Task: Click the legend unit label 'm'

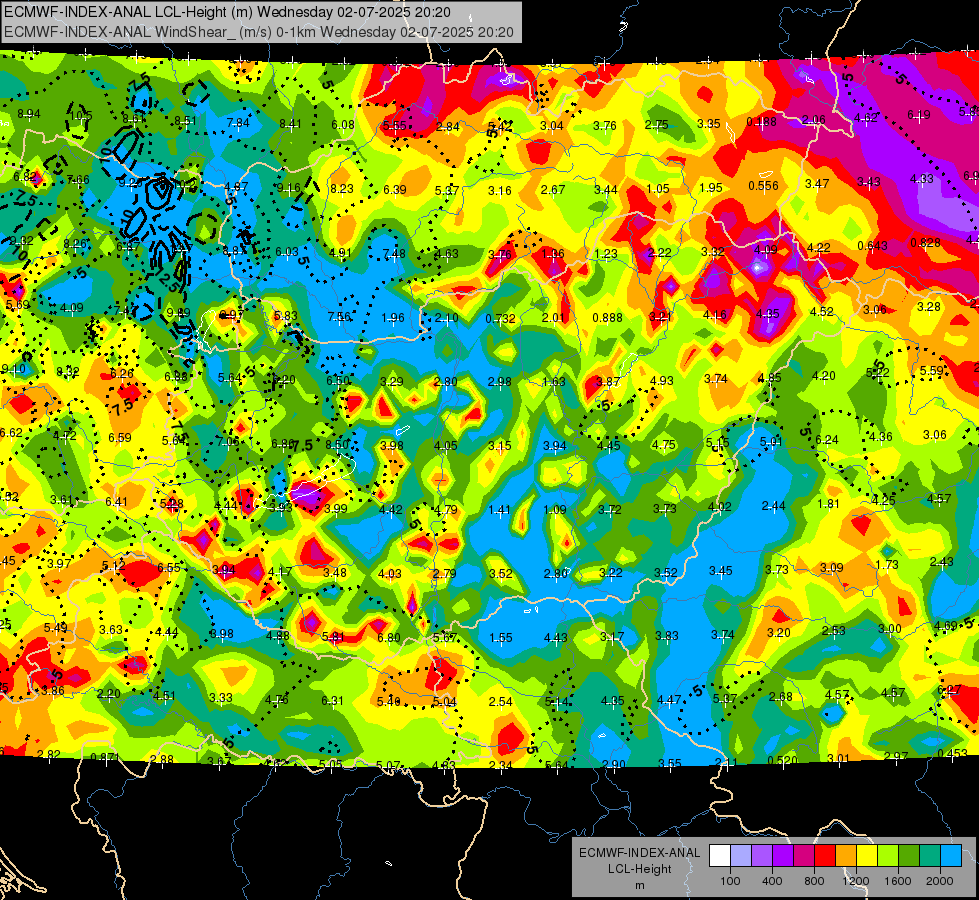Action: click(x=639, y=885)
